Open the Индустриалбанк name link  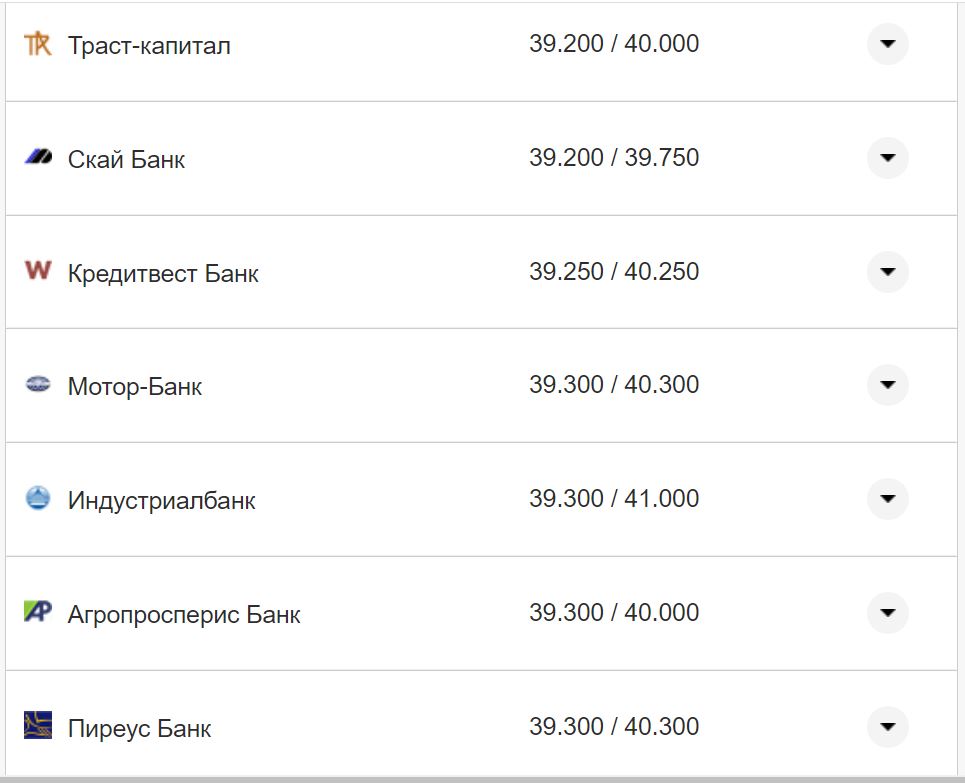point(160,500)
